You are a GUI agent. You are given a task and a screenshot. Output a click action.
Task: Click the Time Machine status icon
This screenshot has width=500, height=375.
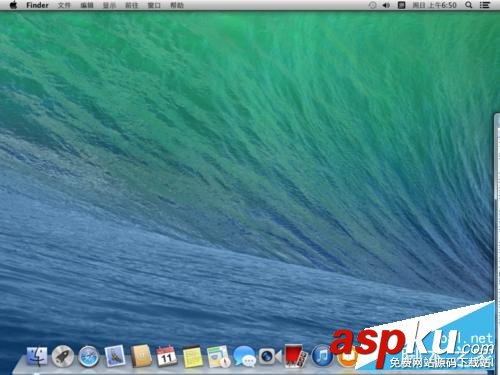373,5
